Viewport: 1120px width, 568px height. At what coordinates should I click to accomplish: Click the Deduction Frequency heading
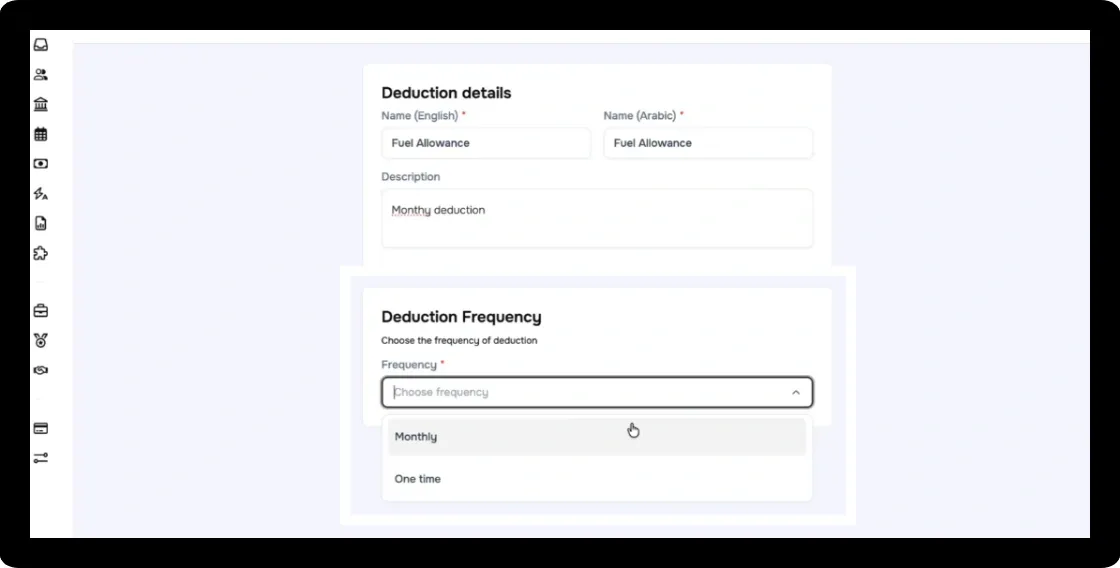click(x=461, y=317)
